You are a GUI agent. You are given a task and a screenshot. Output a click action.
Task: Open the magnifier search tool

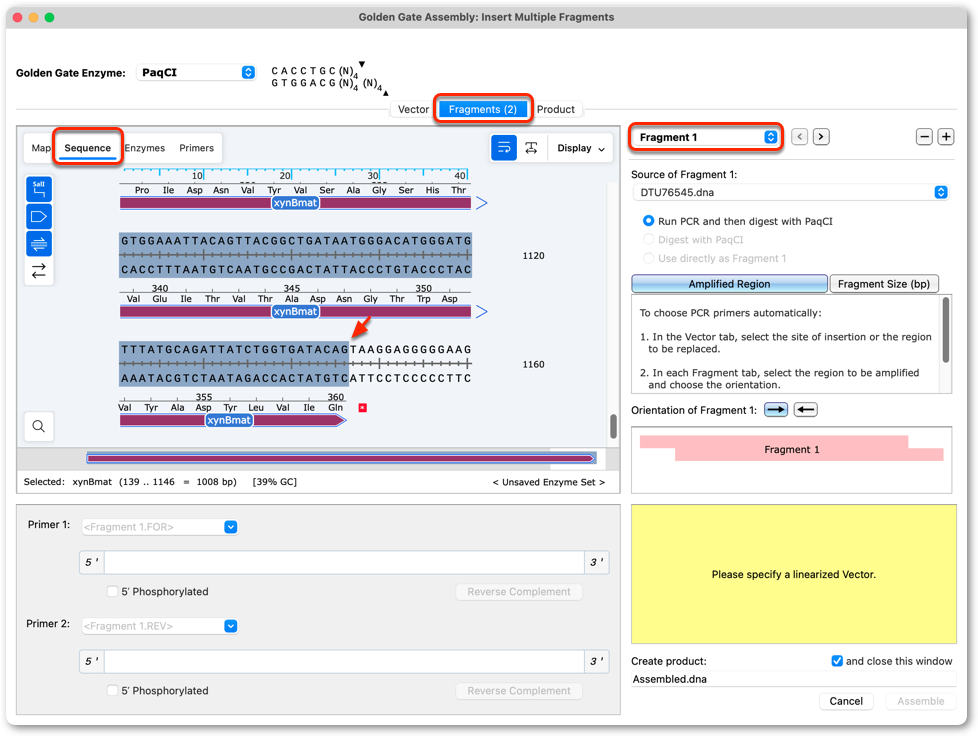[x=39, y=426]
